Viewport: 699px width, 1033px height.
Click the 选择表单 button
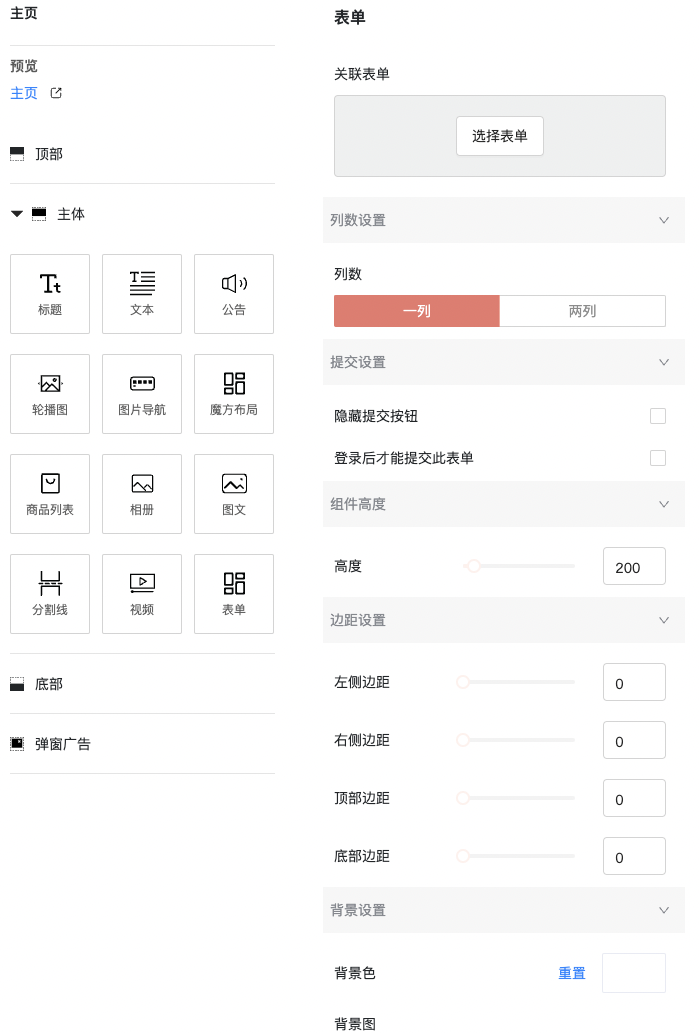click(x=500, y=136)
